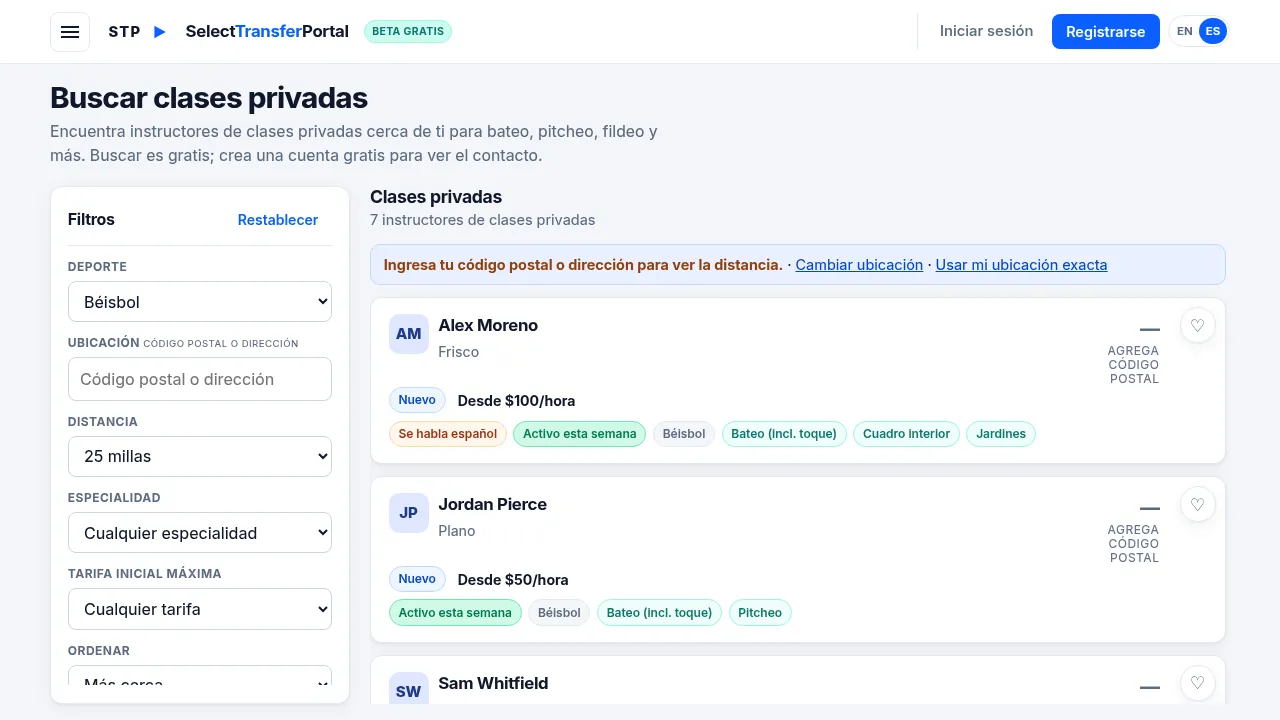The image size is (1280, 720).
Task: Click Alex Moreno's Bateo (incl. toque) tag
Action: click(784, 434)
